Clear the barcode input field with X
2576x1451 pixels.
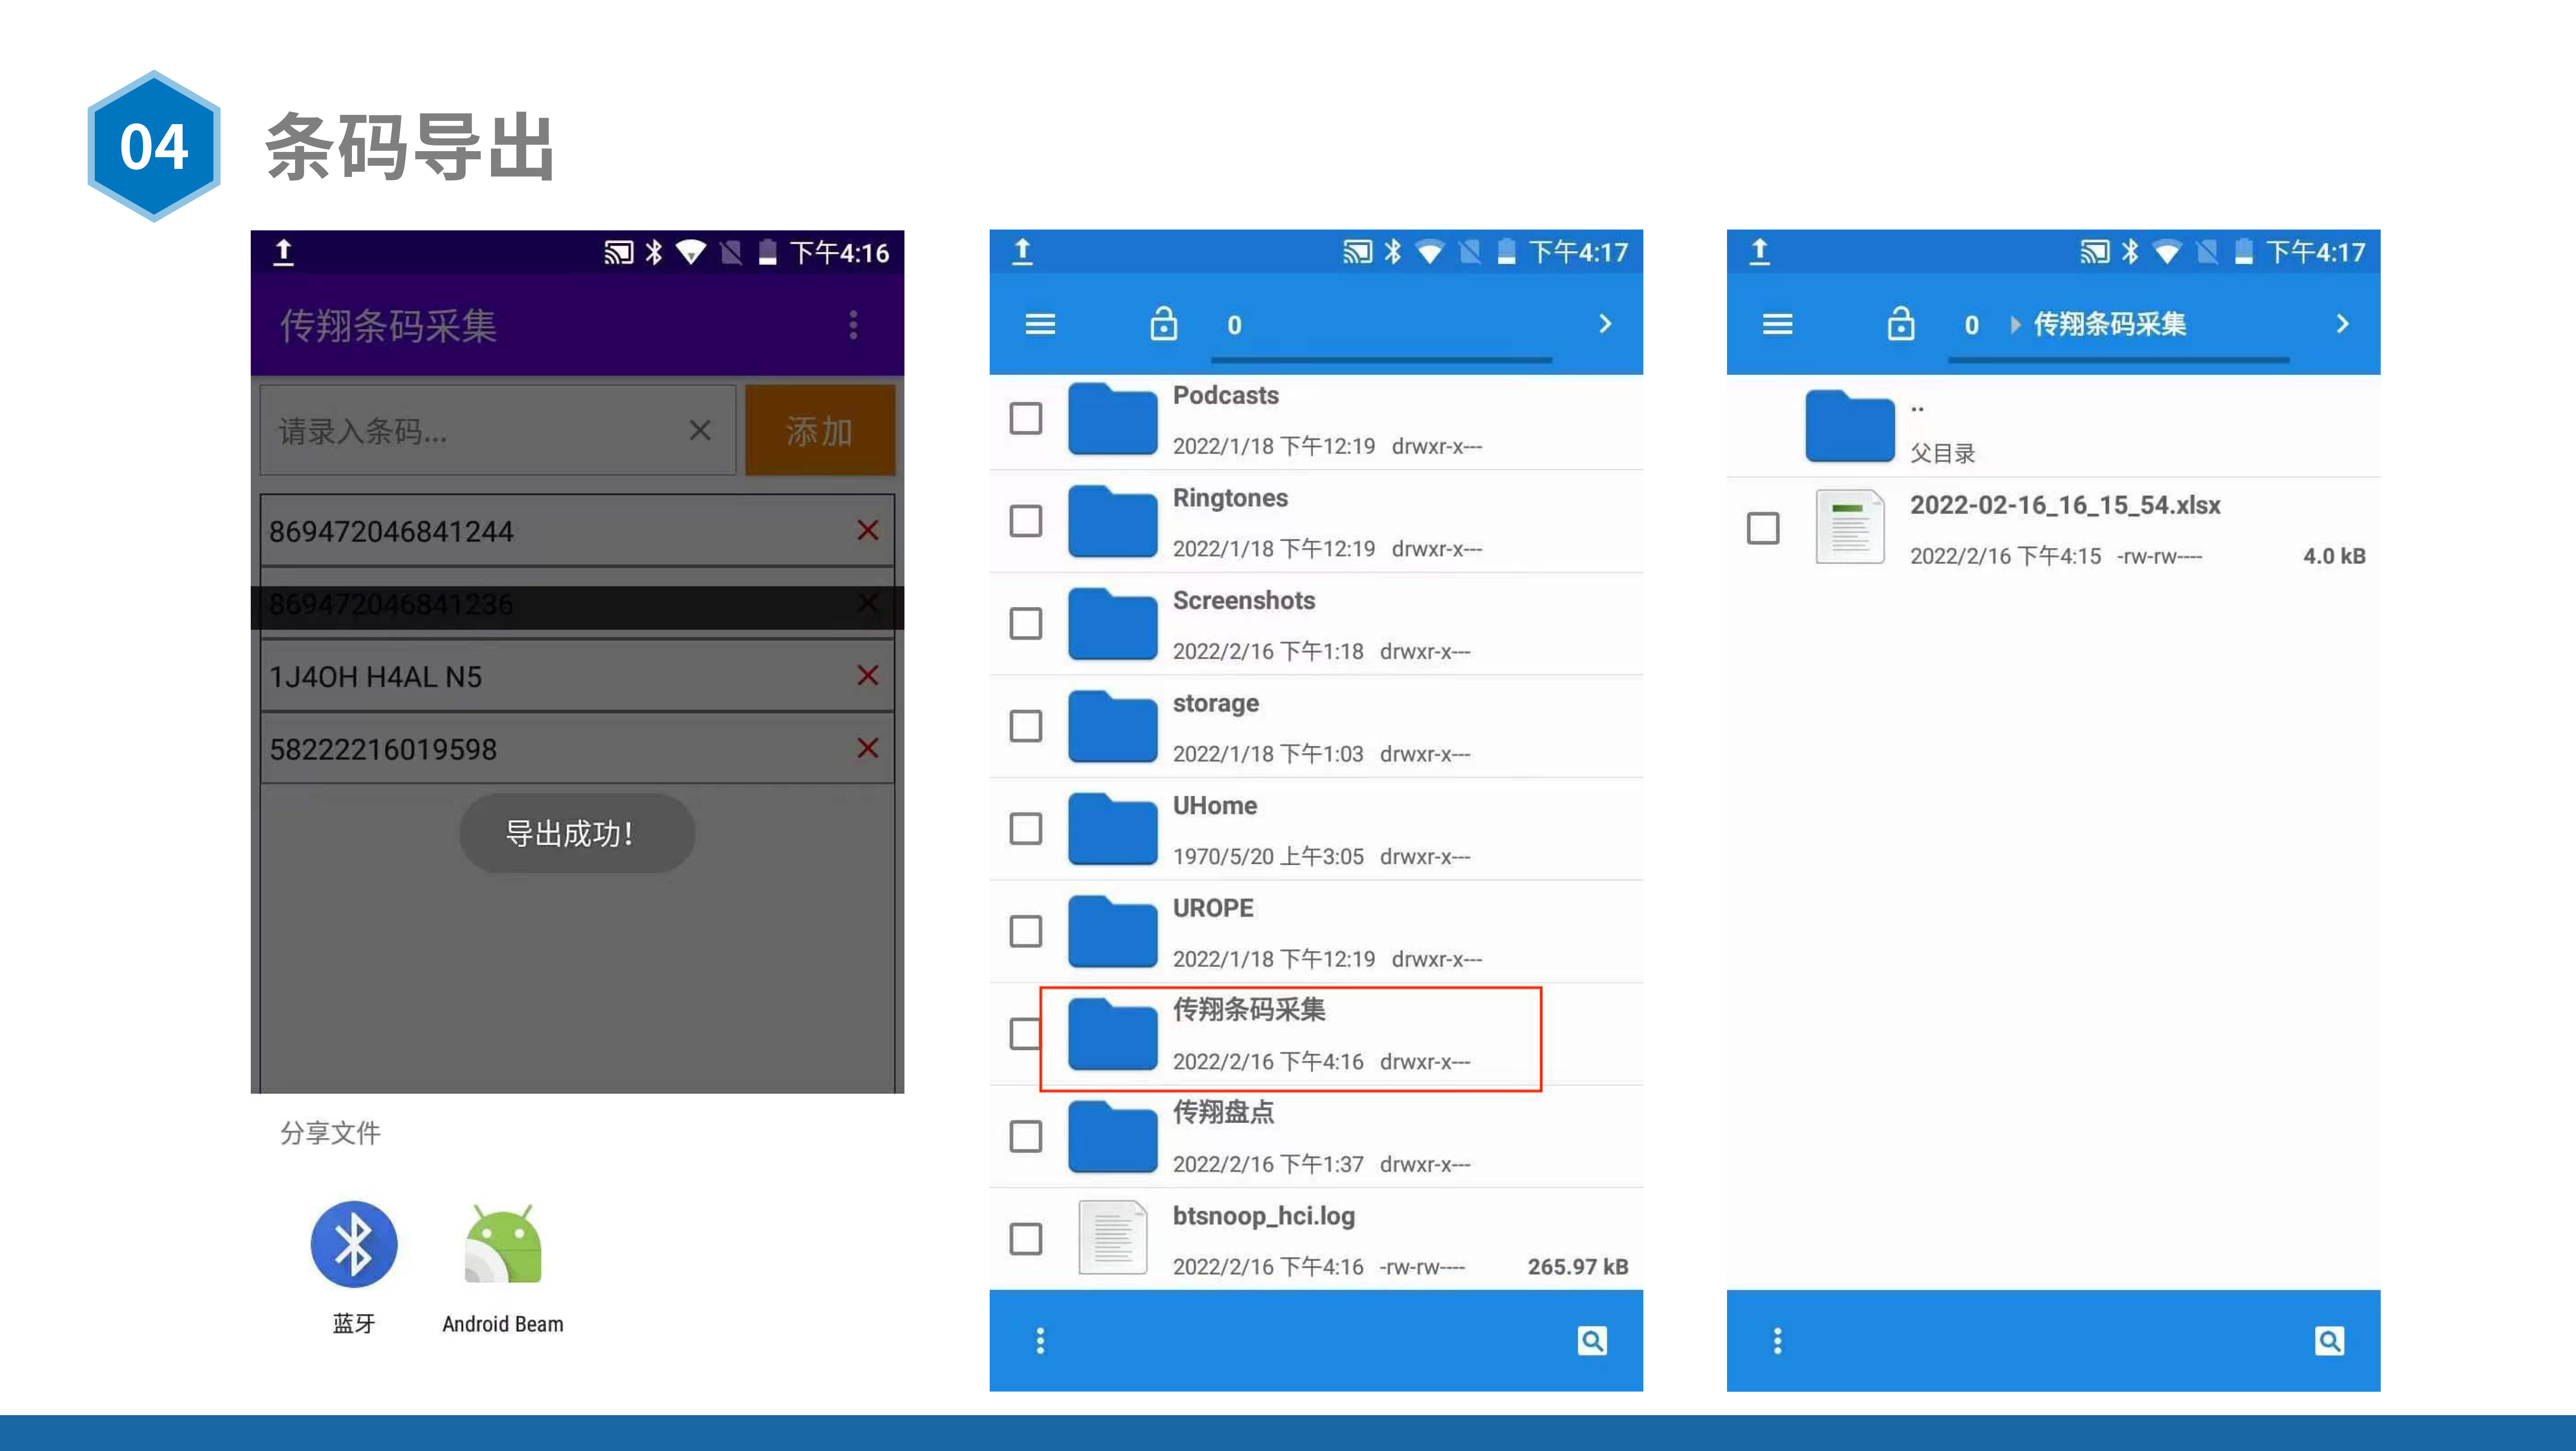coord(700,431)
